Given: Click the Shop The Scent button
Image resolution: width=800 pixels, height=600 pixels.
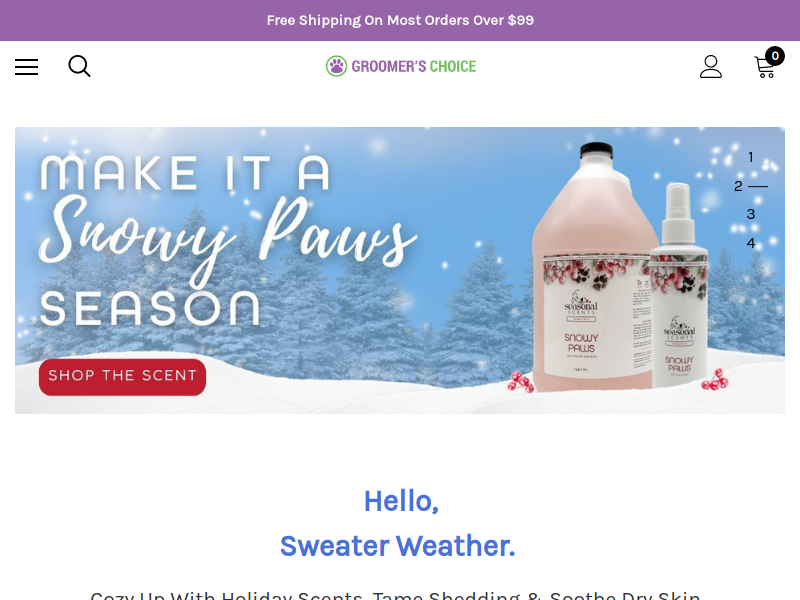Looking at the screenshot, I should point(122,377).
